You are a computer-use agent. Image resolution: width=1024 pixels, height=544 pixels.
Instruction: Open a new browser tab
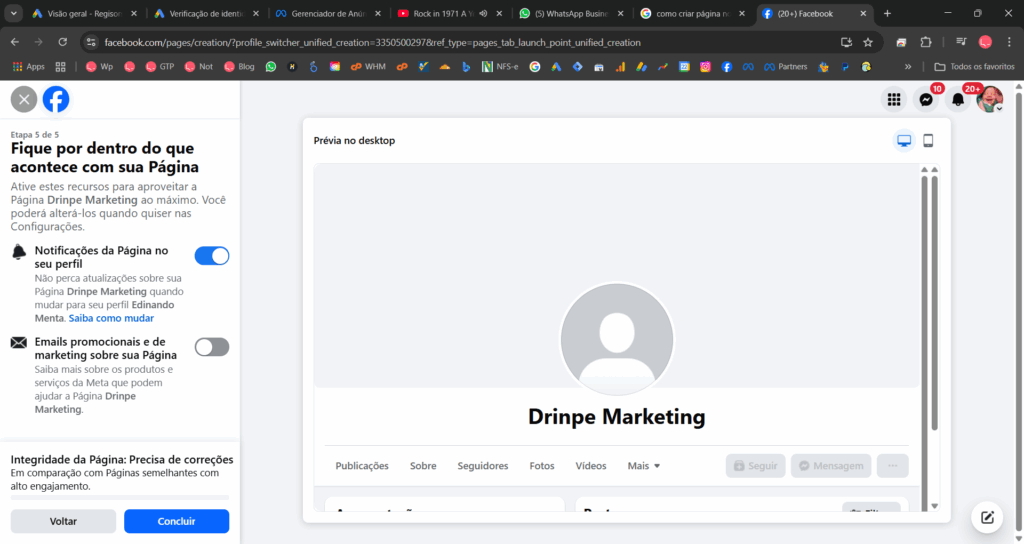click(x=887, y=13)
